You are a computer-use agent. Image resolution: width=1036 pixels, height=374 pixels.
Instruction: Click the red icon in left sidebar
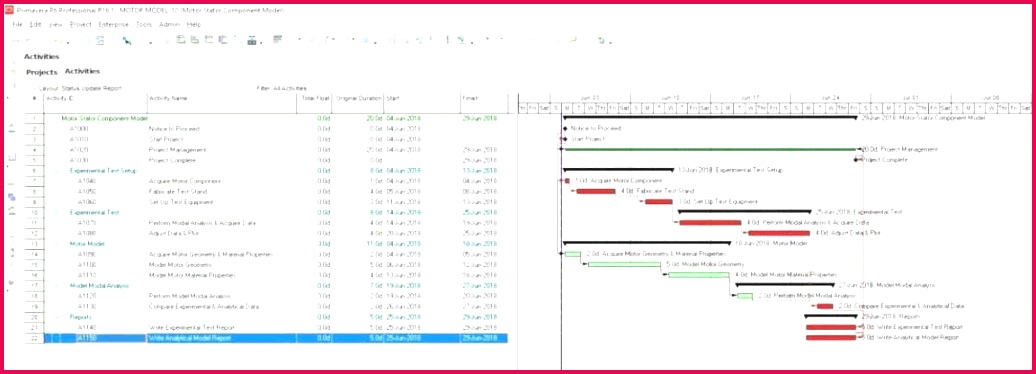pos(11,283)
